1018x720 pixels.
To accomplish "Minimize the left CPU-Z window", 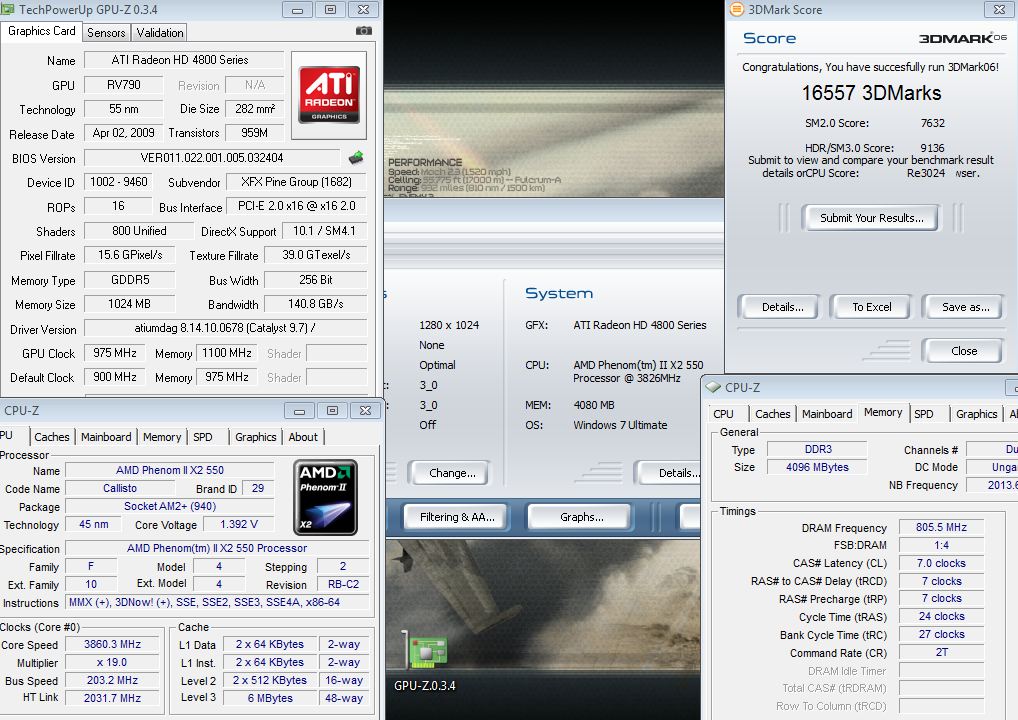I will [x=299, y=411].
